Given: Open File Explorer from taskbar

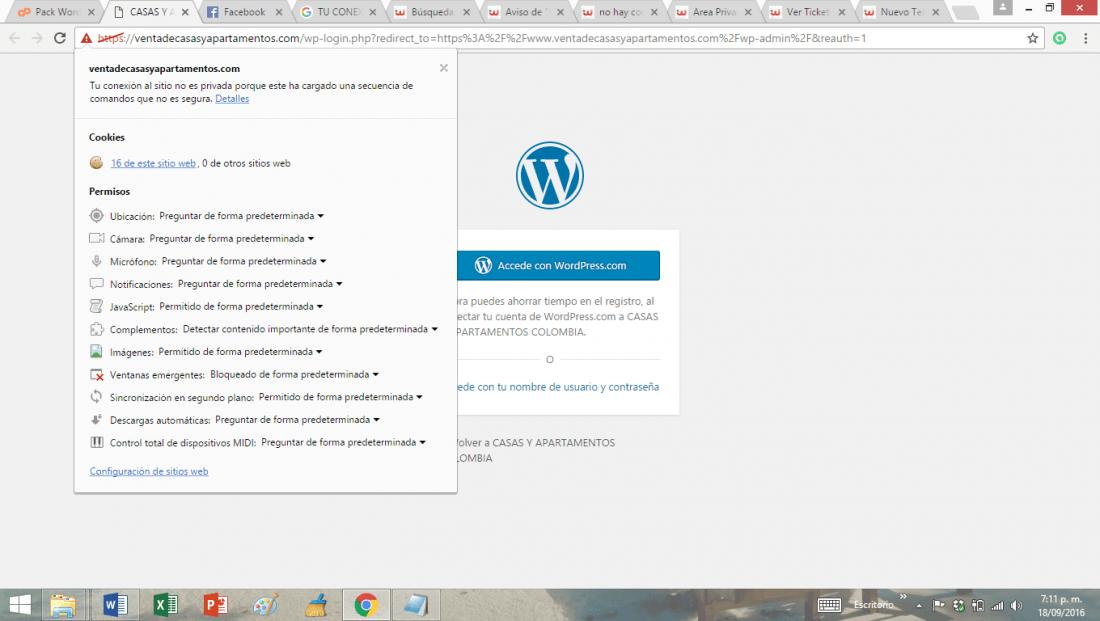Looking at the screenshot, I should (63, 604).
